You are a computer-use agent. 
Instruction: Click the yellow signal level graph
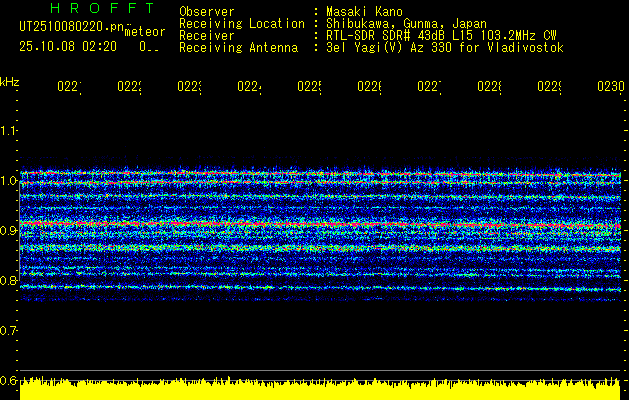point(320,390)
